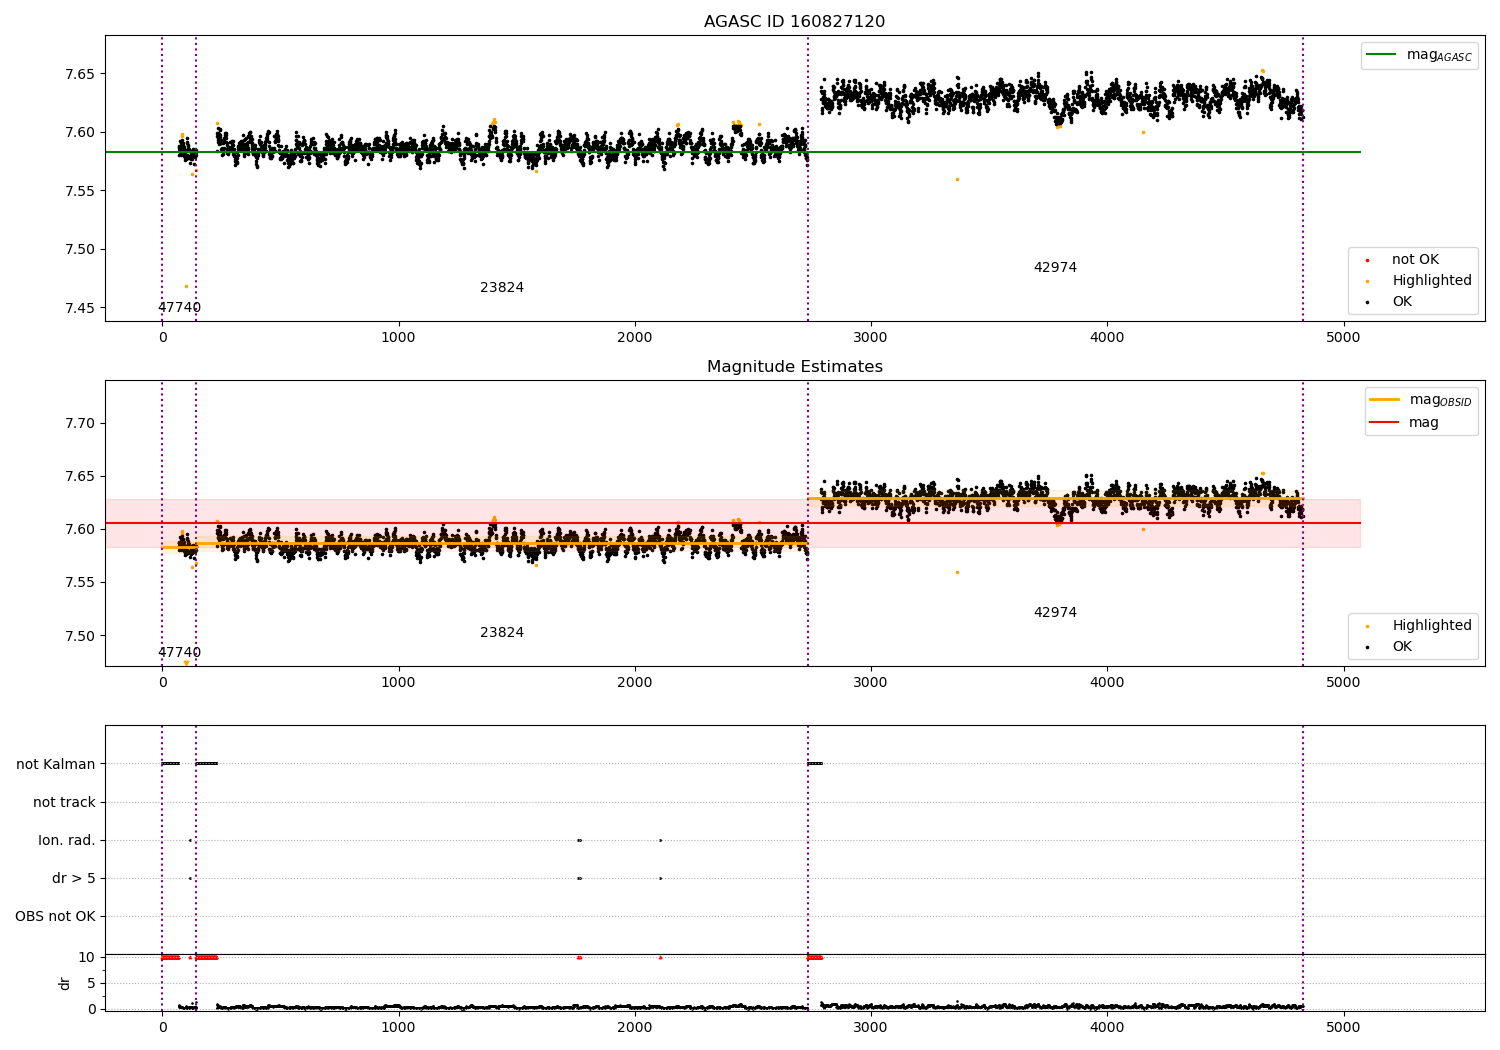
Task: Click the '2000' x-tick under Magnitude Estimates plot
Action: pos(635,683)
